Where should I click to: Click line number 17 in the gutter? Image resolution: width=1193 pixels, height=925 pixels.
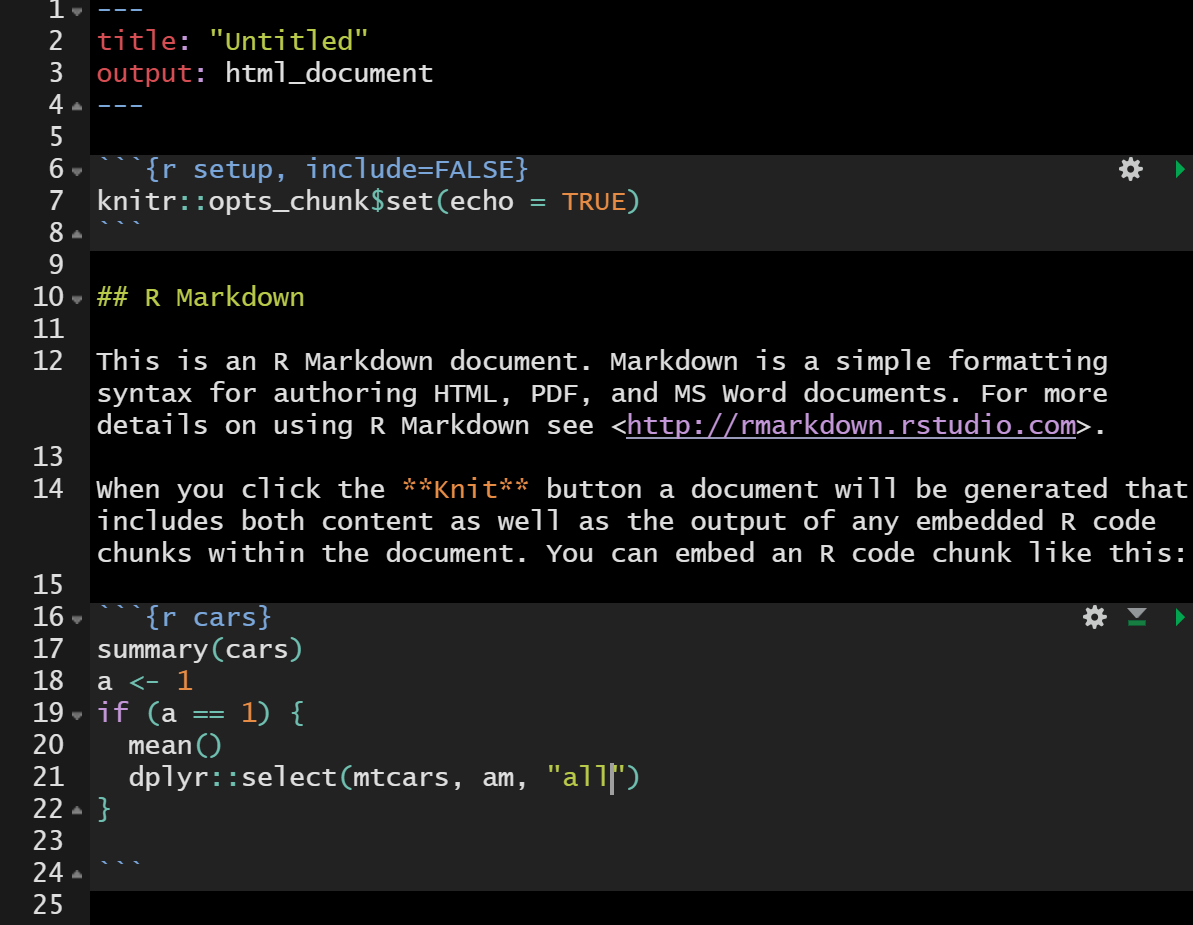[x=48, y=649]
